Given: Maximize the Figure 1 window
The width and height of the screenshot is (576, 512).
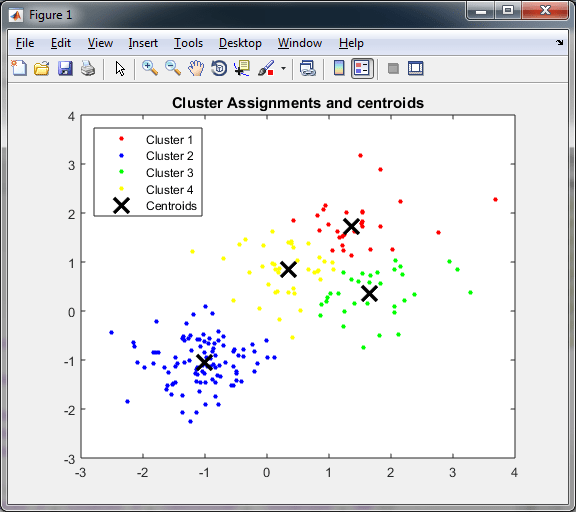Looking at the screenshot, I should point(508,10).
